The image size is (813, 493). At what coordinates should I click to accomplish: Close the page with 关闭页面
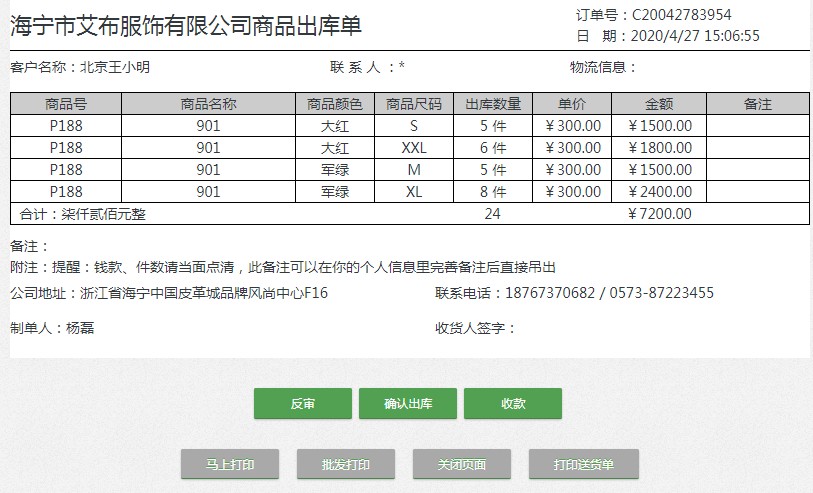pos(462,464)
